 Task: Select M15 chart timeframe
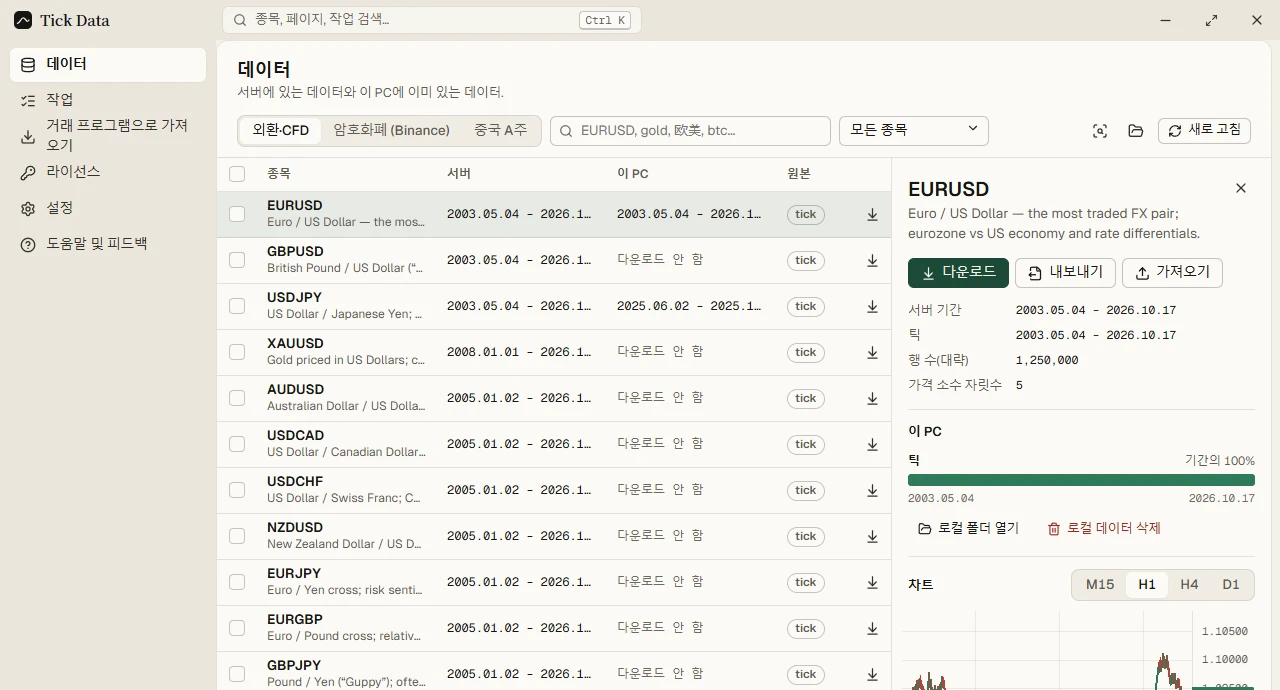click(1100, 585)
